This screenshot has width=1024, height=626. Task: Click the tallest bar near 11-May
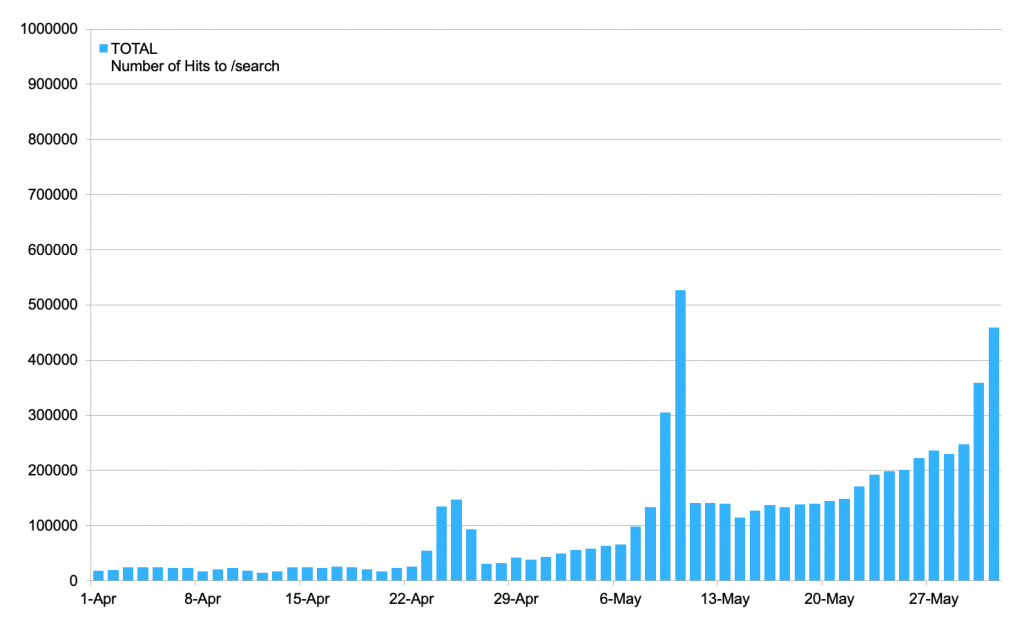pos(680,430)
